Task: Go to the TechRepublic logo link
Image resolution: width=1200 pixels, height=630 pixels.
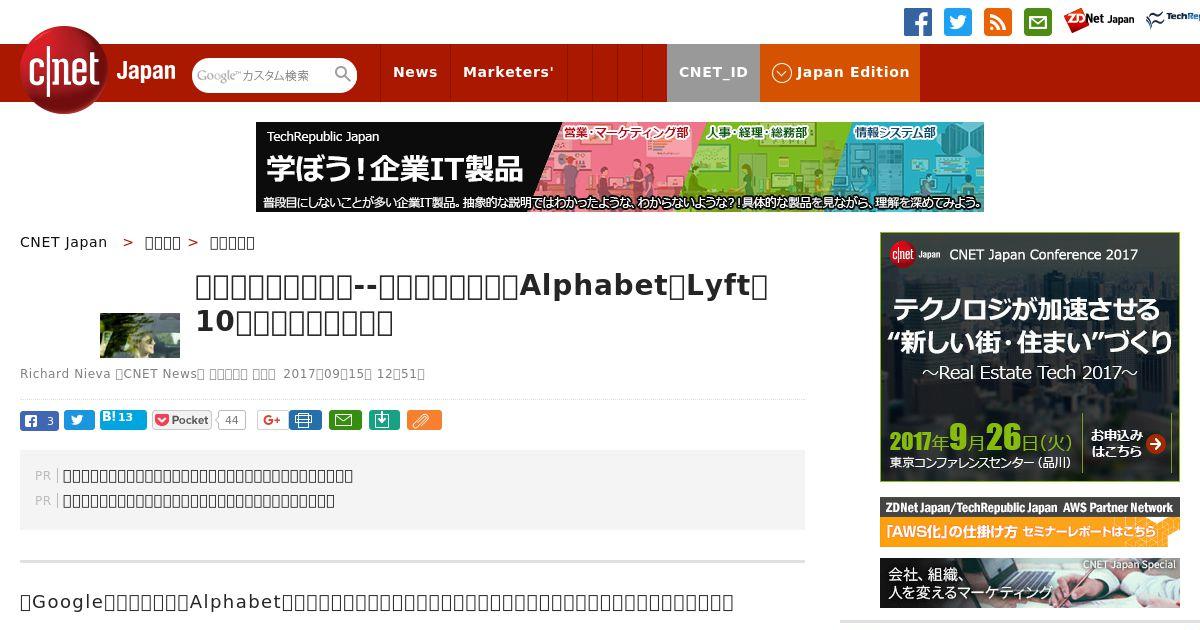Action: 1173,20
